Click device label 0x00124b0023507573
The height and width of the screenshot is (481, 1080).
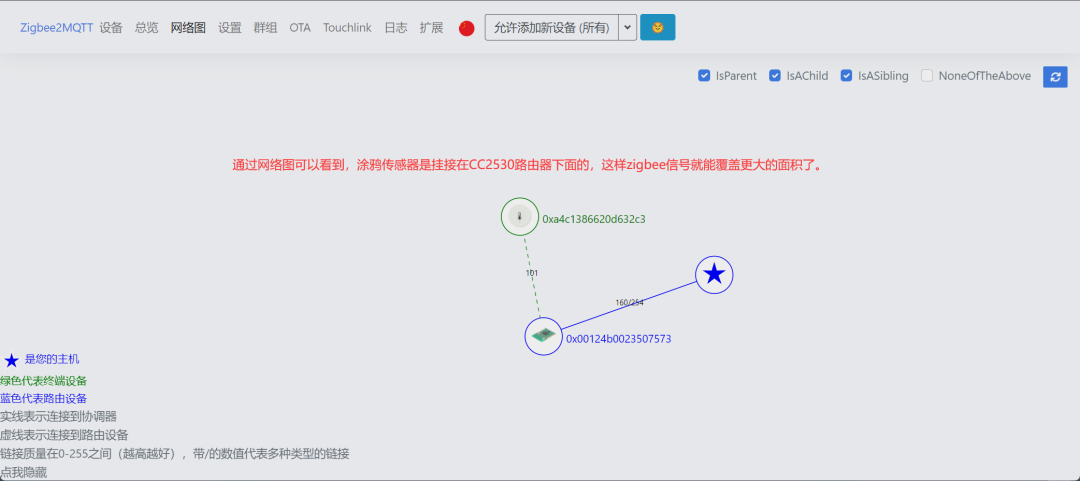pos(619,338)
